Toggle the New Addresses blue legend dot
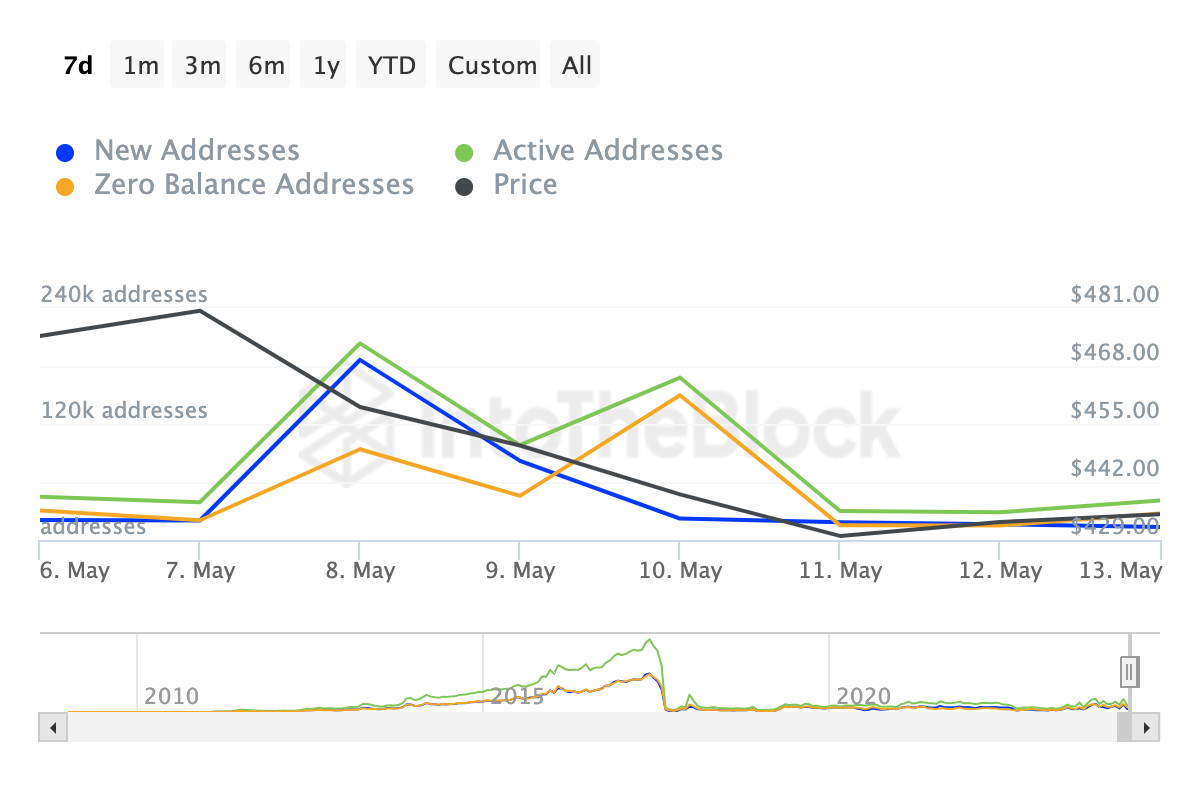Image resolution: width=1200 pixels, height=800 pixels. click(65, 153)
